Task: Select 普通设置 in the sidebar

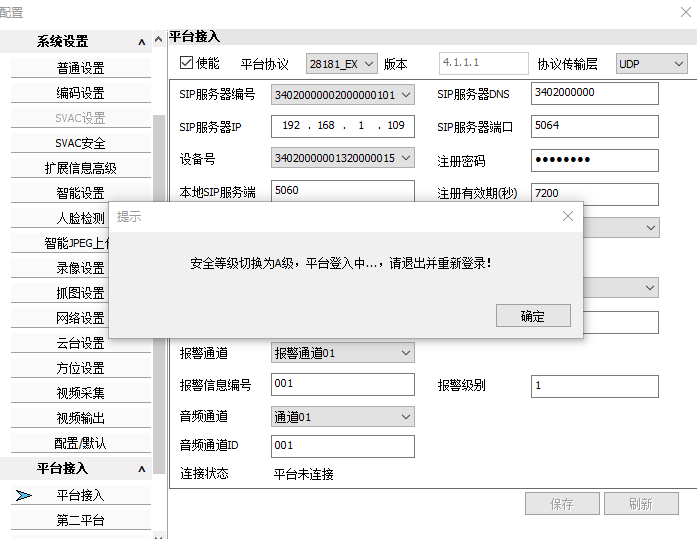Action: pyautogui.click(x=80, y=68)
